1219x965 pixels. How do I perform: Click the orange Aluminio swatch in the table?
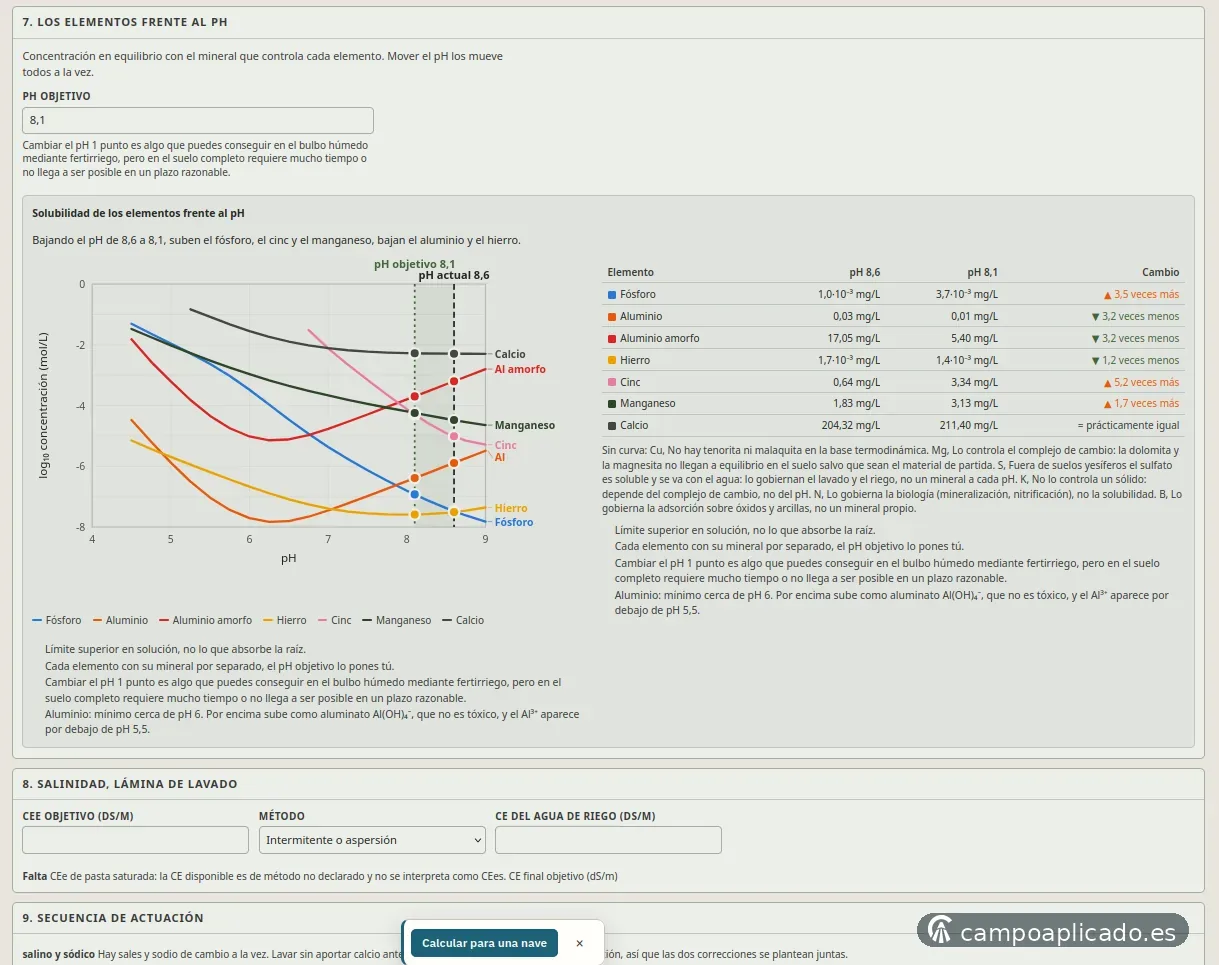point(612,317)
